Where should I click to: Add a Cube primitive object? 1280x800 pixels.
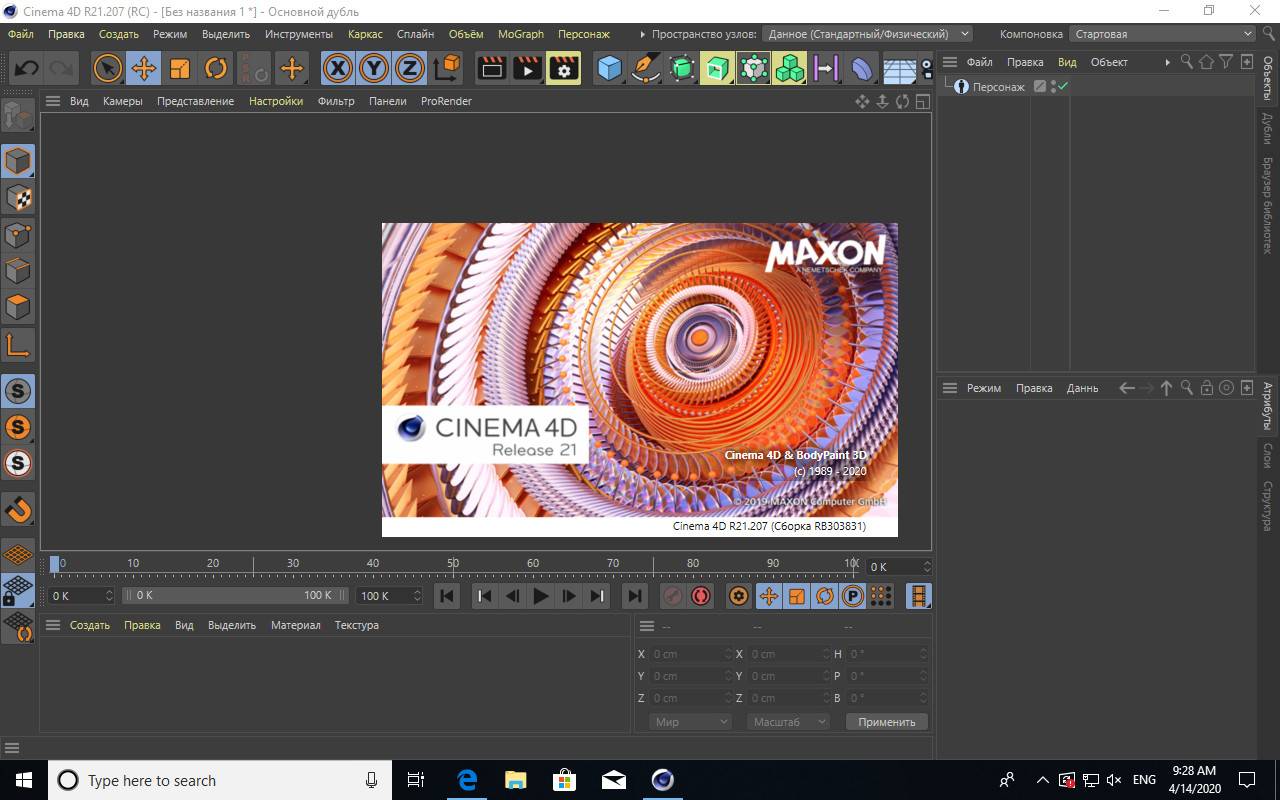click(x=609, y=68)
